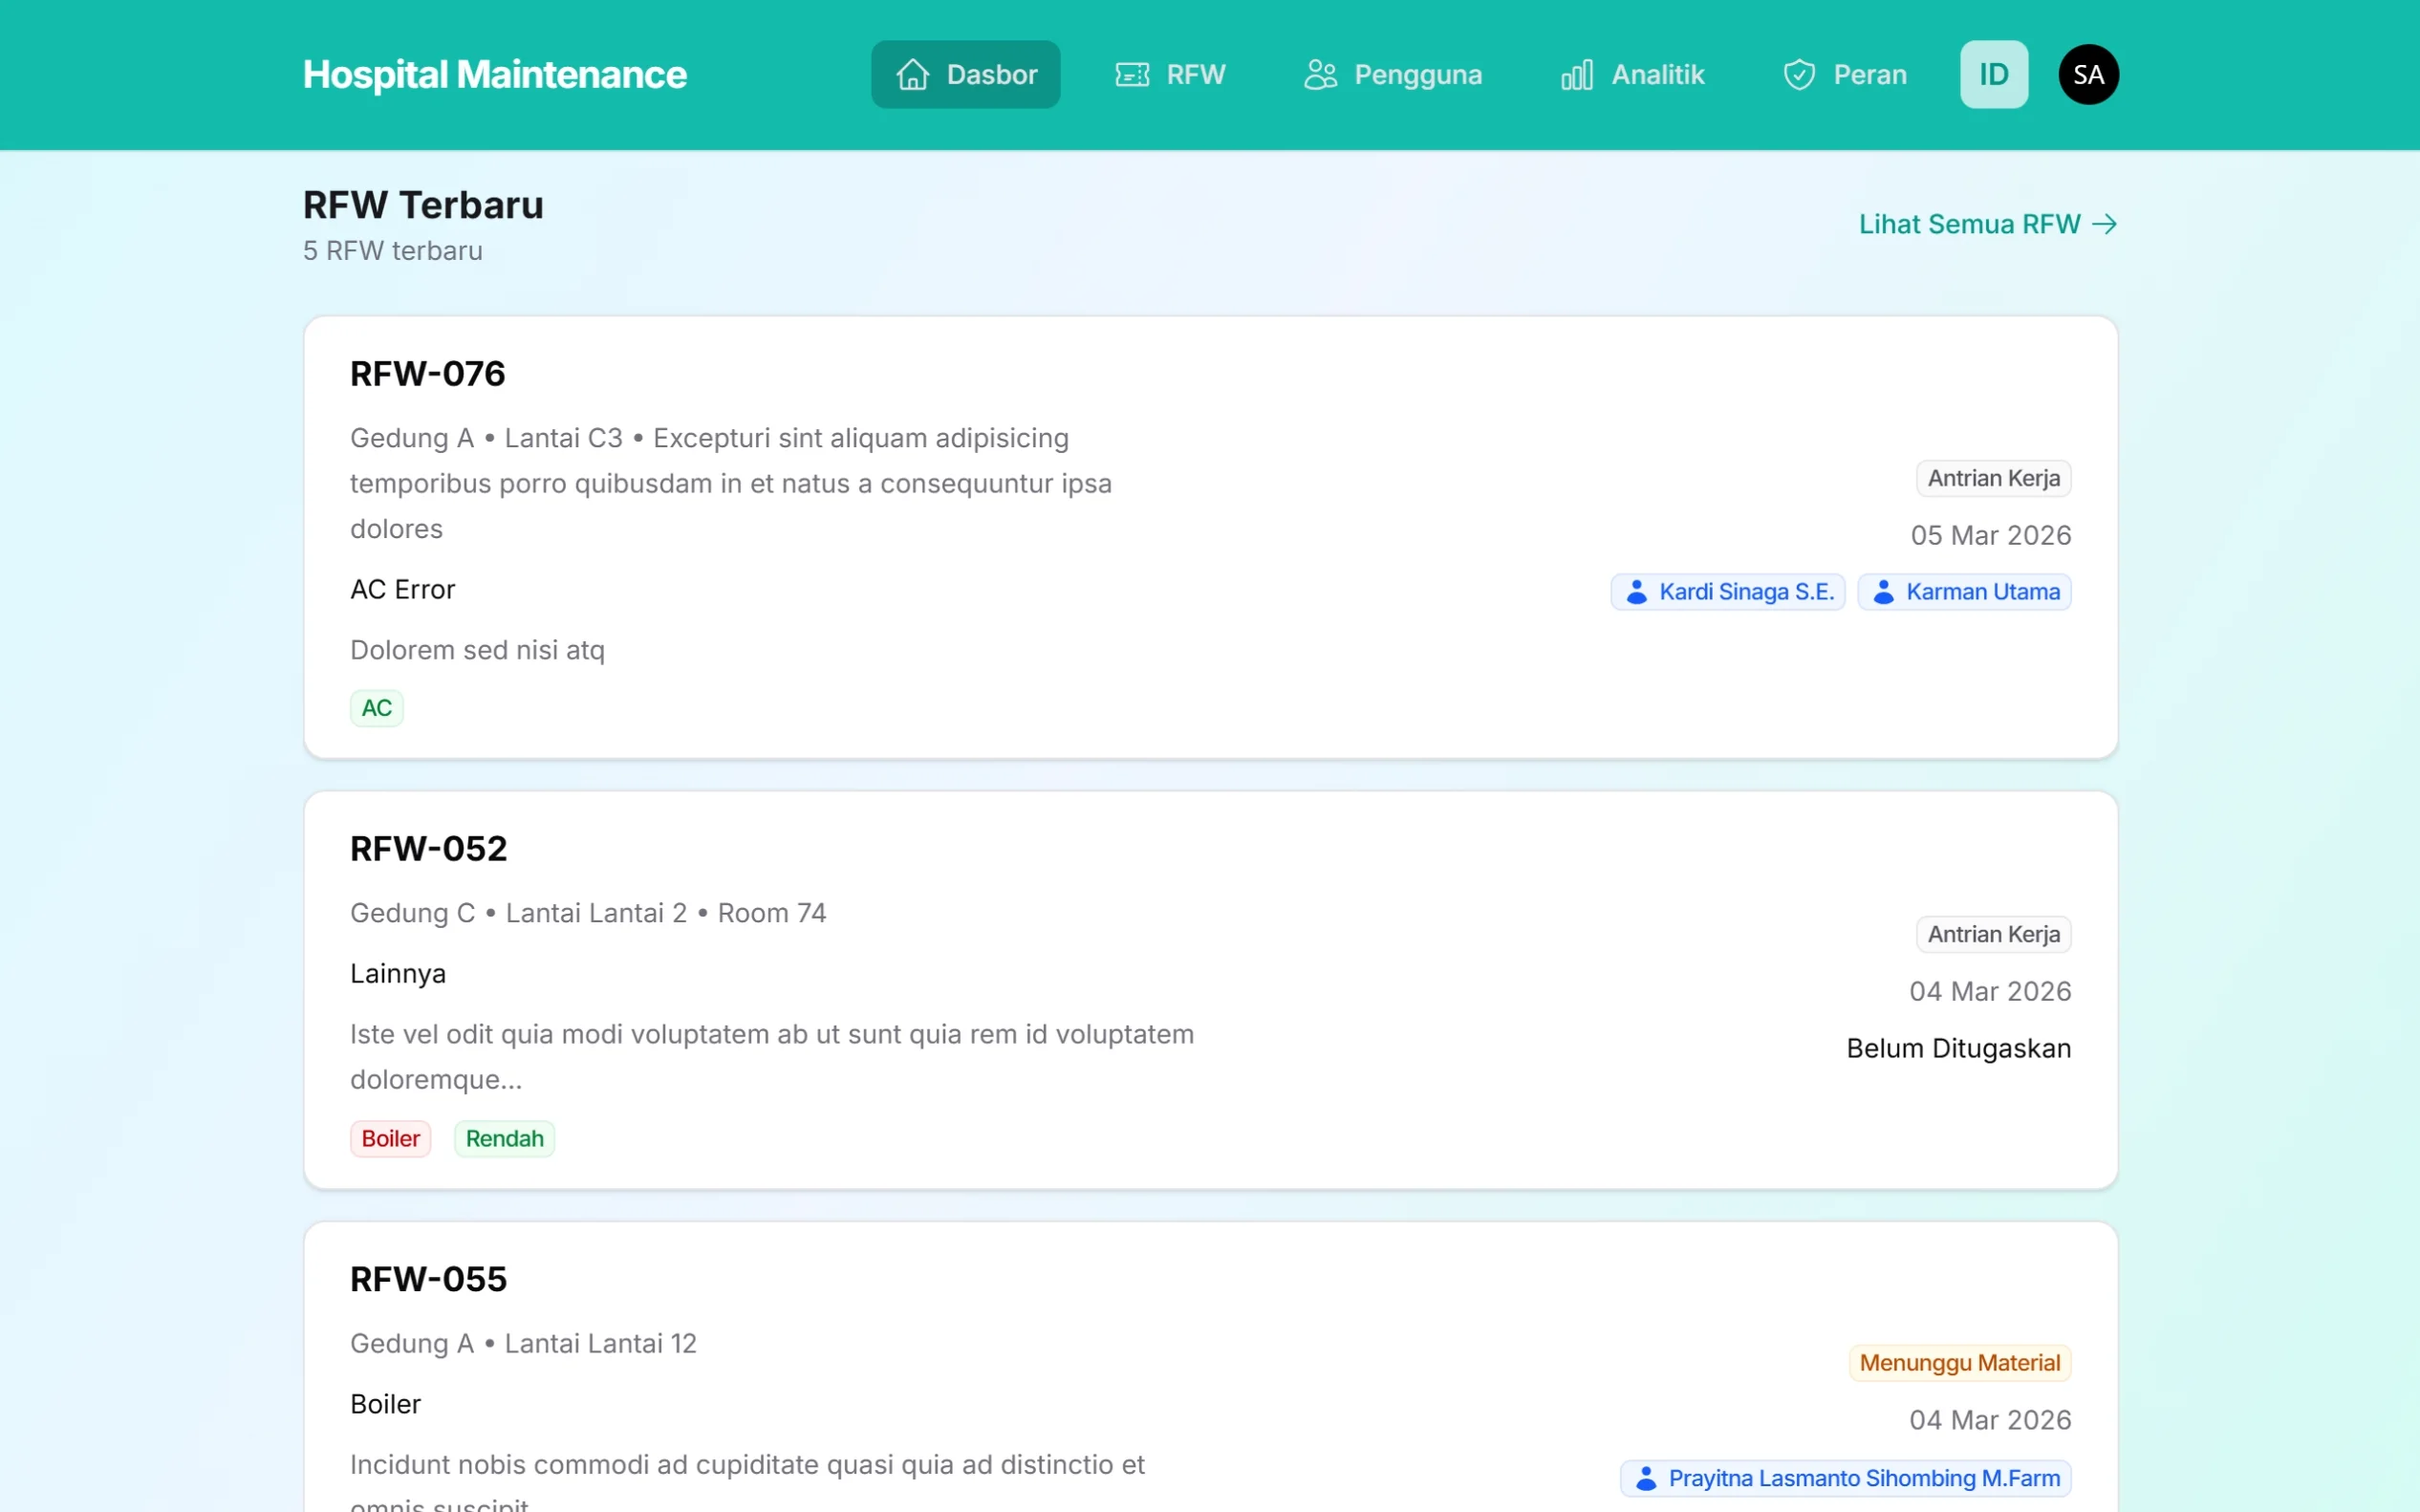Click person icon on Prayitna Lasmanto badge

click(1646, 1478)
